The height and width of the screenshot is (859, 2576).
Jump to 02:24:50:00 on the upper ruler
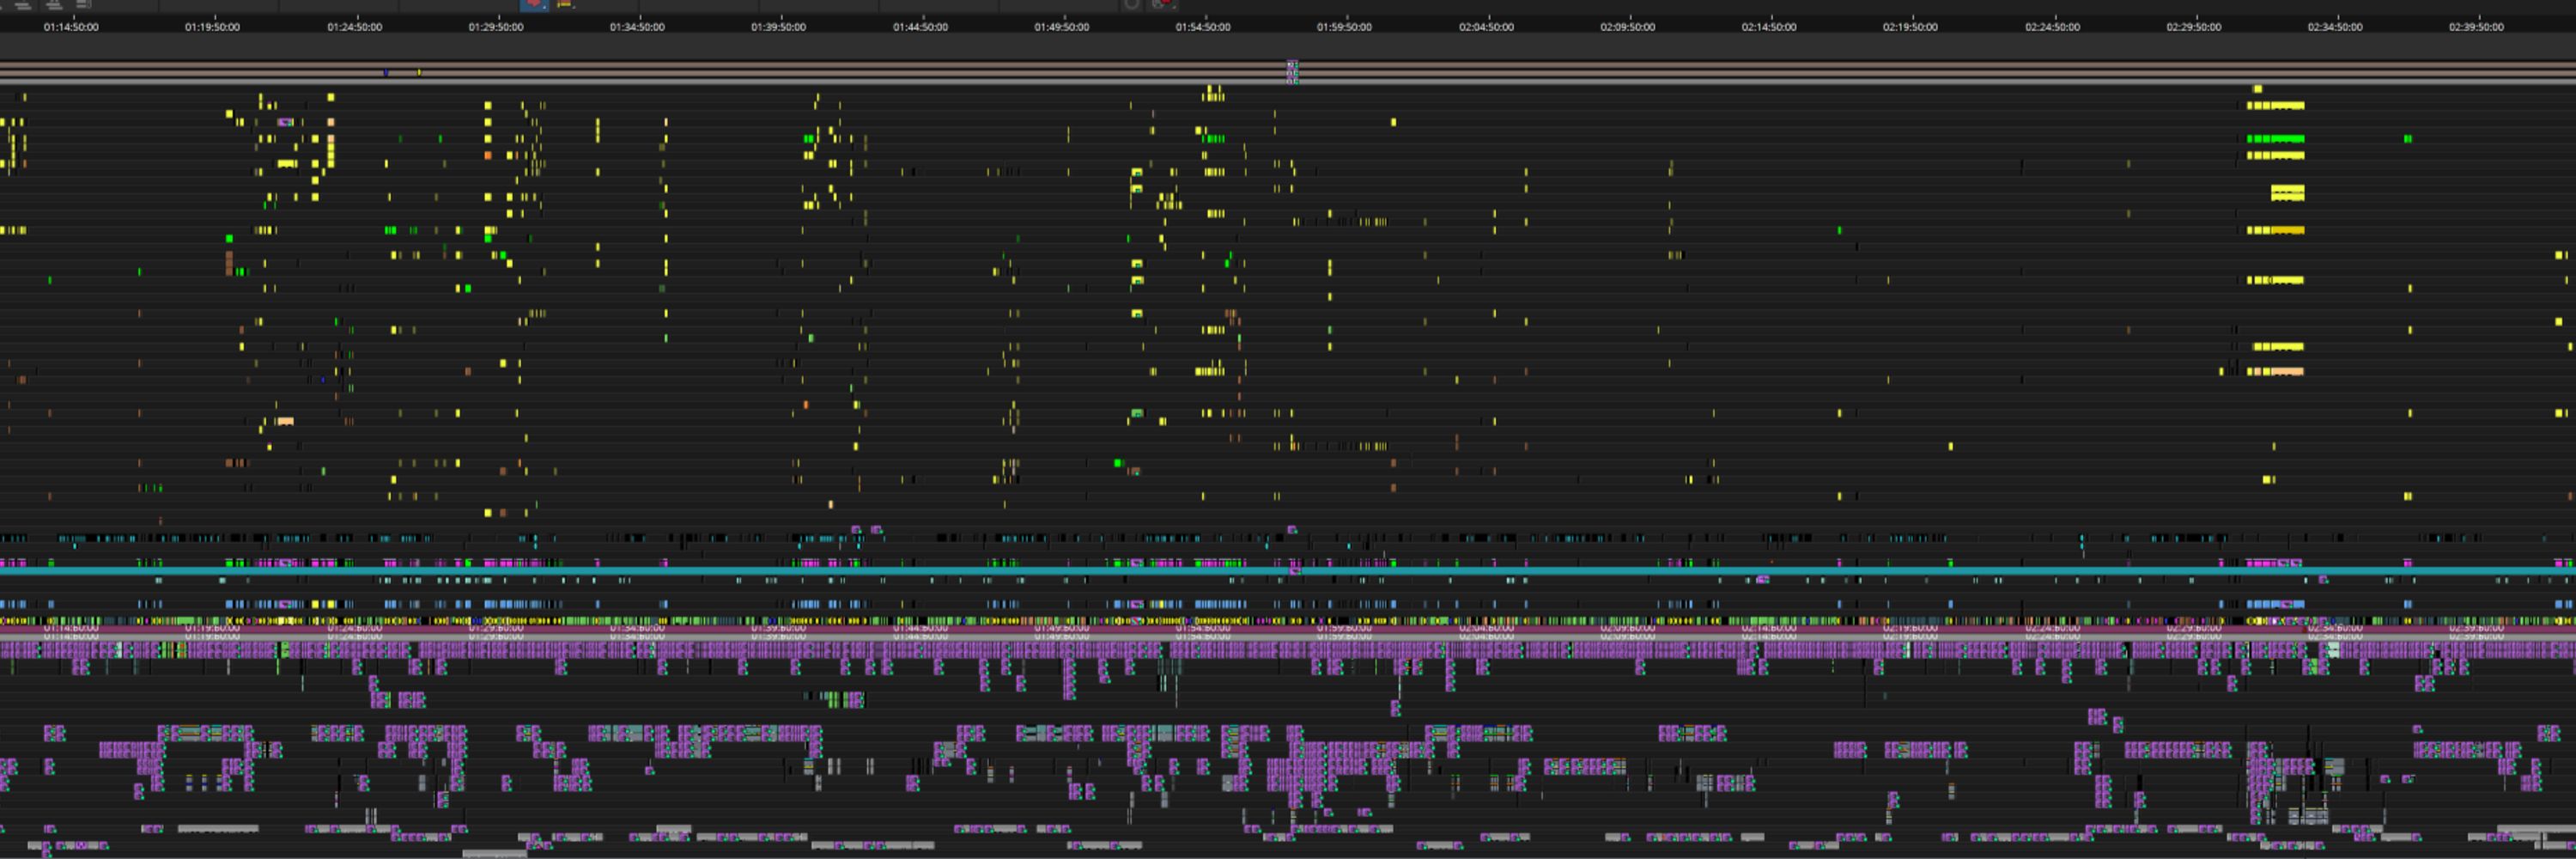pyautogui.click(x=2052, y=27)
